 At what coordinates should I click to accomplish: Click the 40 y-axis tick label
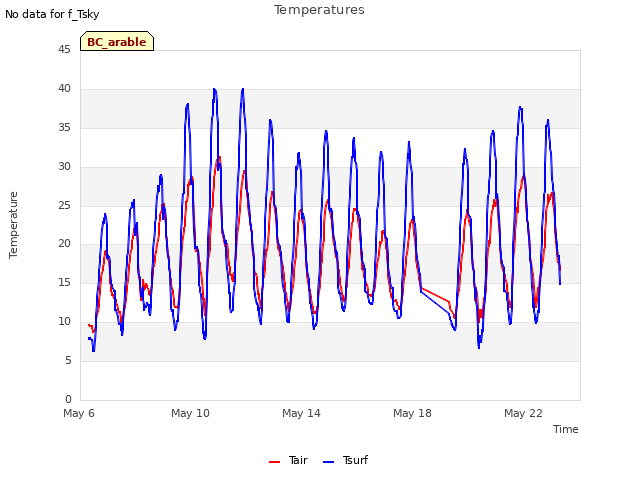64,89
